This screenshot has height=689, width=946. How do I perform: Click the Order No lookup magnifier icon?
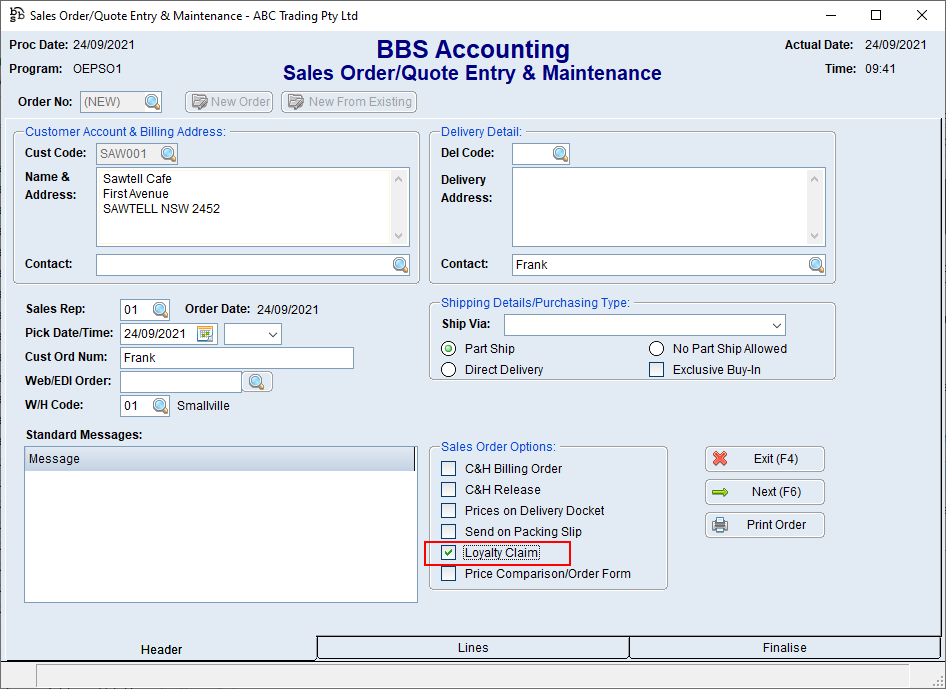click(152, 102)
